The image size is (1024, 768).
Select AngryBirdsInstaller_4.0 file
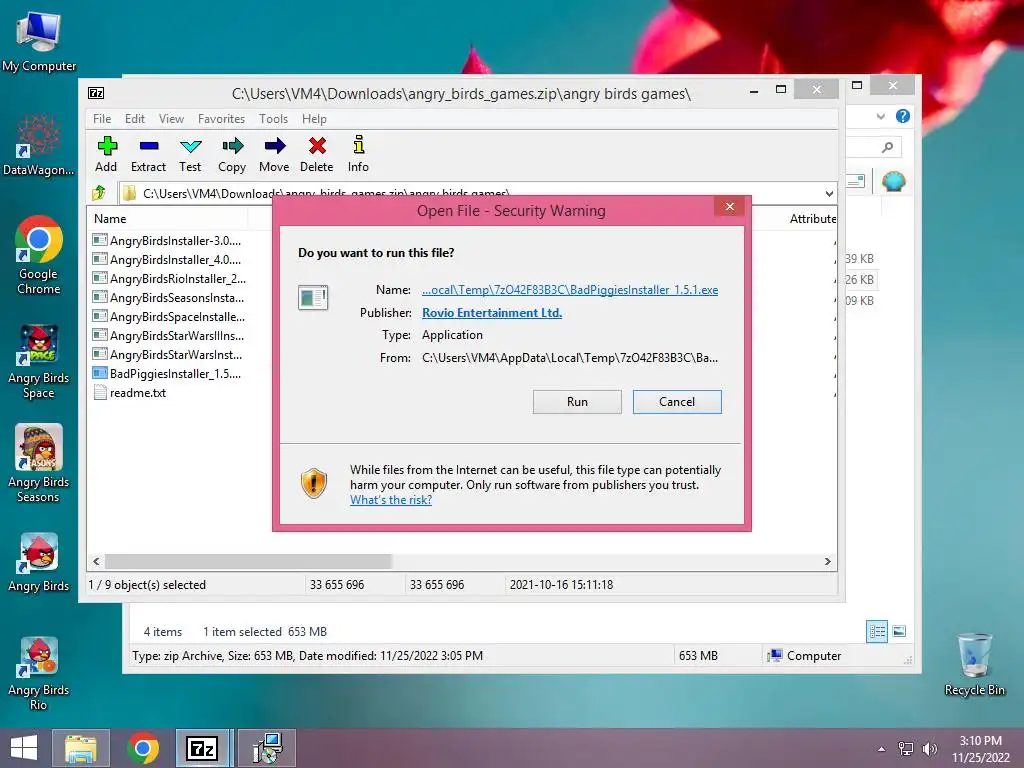167,259
